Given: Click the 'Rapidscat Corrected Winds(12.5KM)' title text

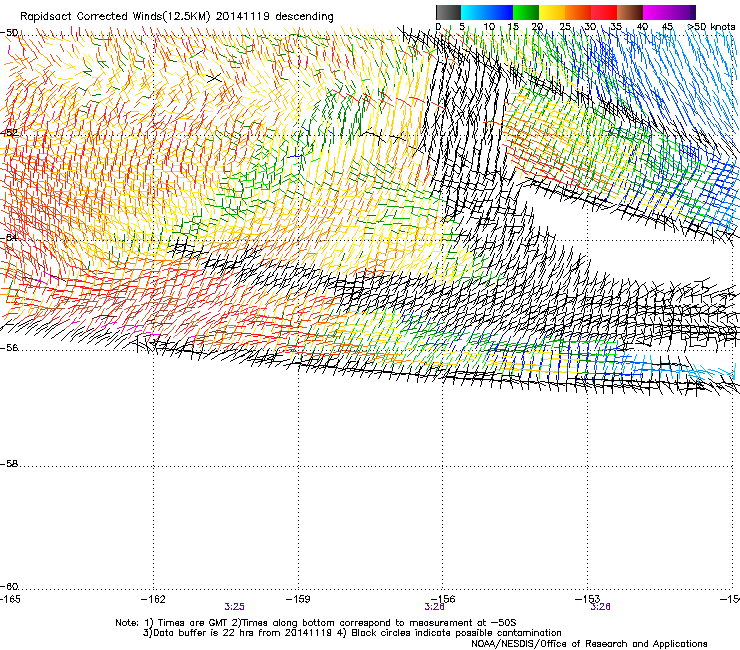Looking at the screenshot, I should [x=115, y=17].
